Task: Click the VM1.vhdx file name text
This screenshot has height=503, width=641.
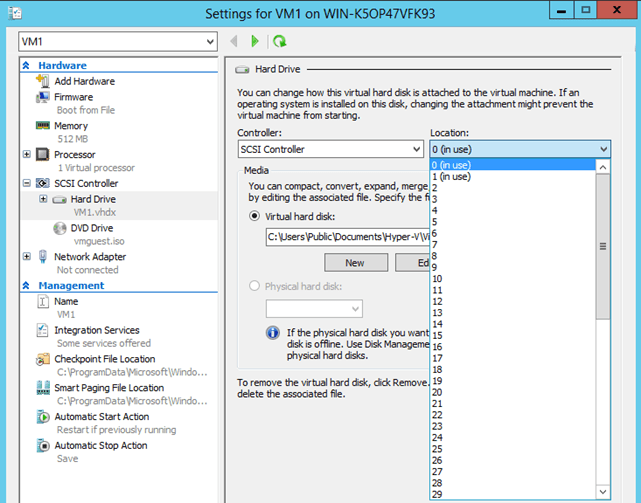Action: point(95,212)
